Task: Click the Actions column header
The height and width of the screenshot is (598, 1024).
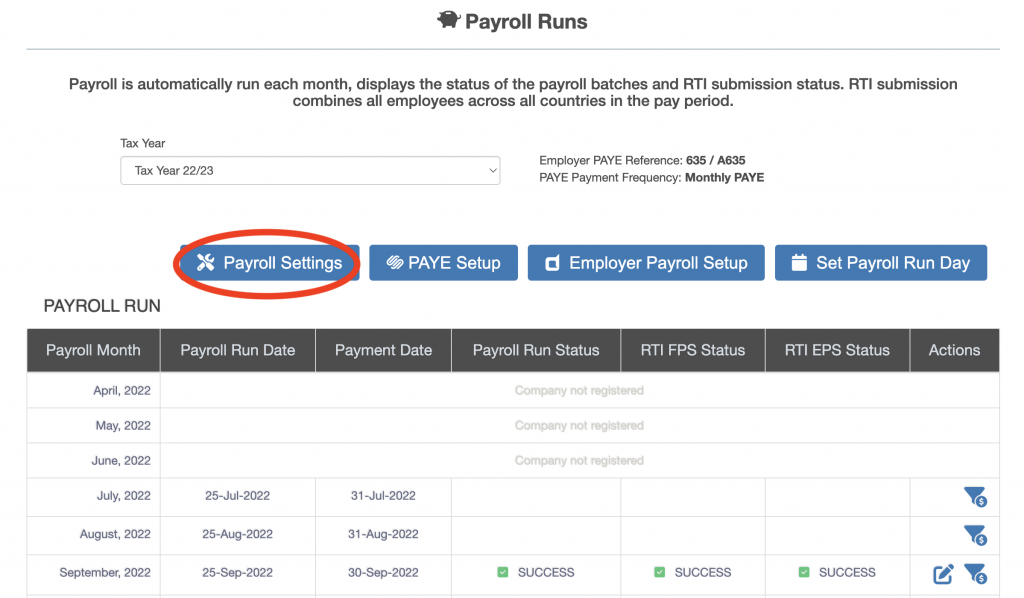Action: [954, 350]
